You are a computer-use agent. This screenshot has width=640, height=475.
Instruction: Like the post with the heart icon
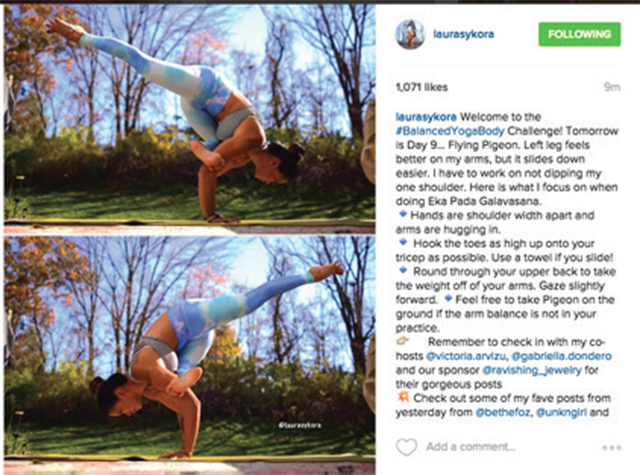[x=407, y=447]
